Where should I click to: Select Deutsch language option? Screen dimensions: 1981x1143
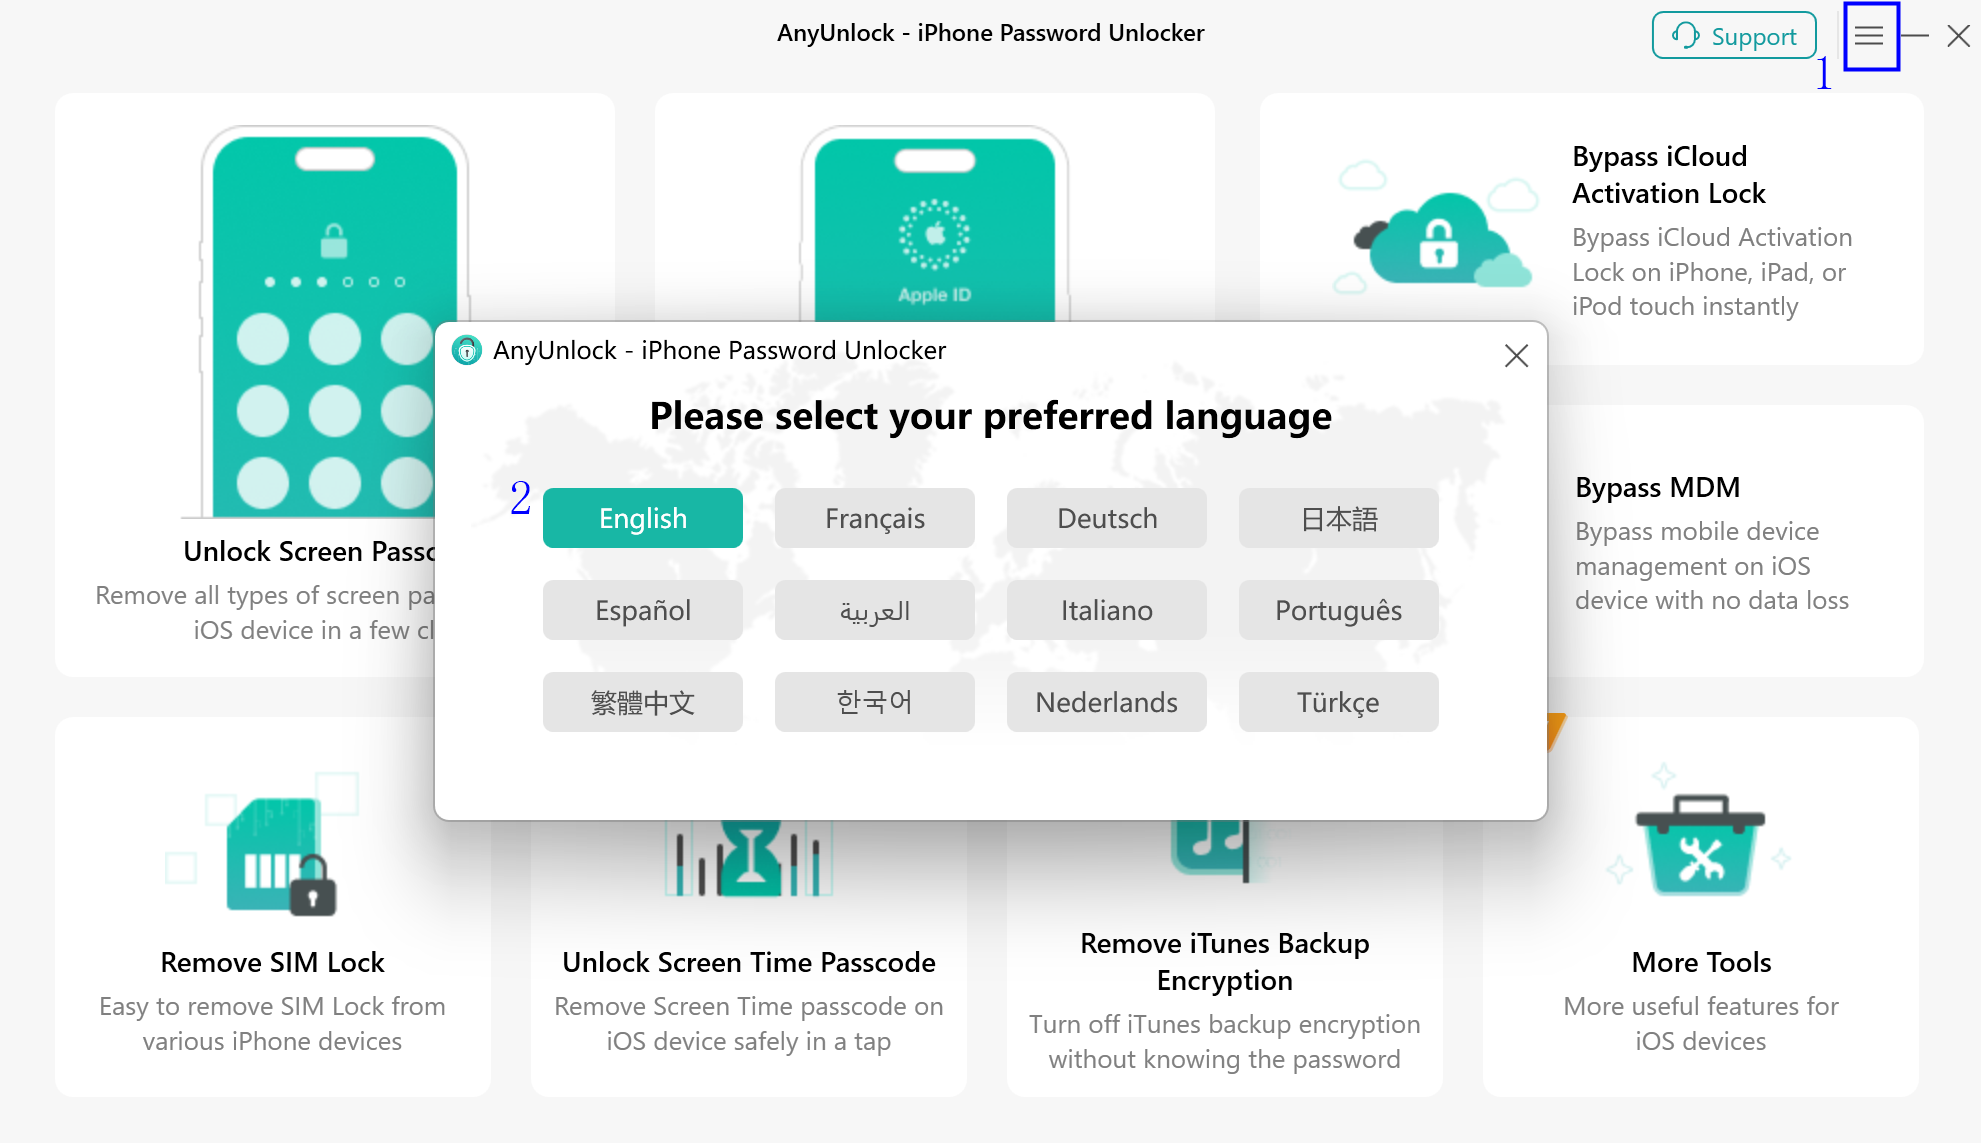(x=1106, y=517)
